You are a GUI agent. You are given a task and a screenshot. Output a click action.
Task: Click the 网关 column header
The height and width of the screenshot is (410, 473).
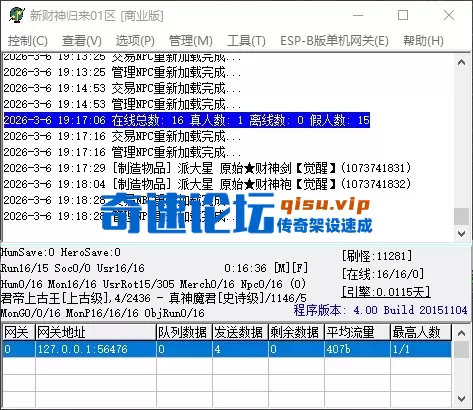19,332
